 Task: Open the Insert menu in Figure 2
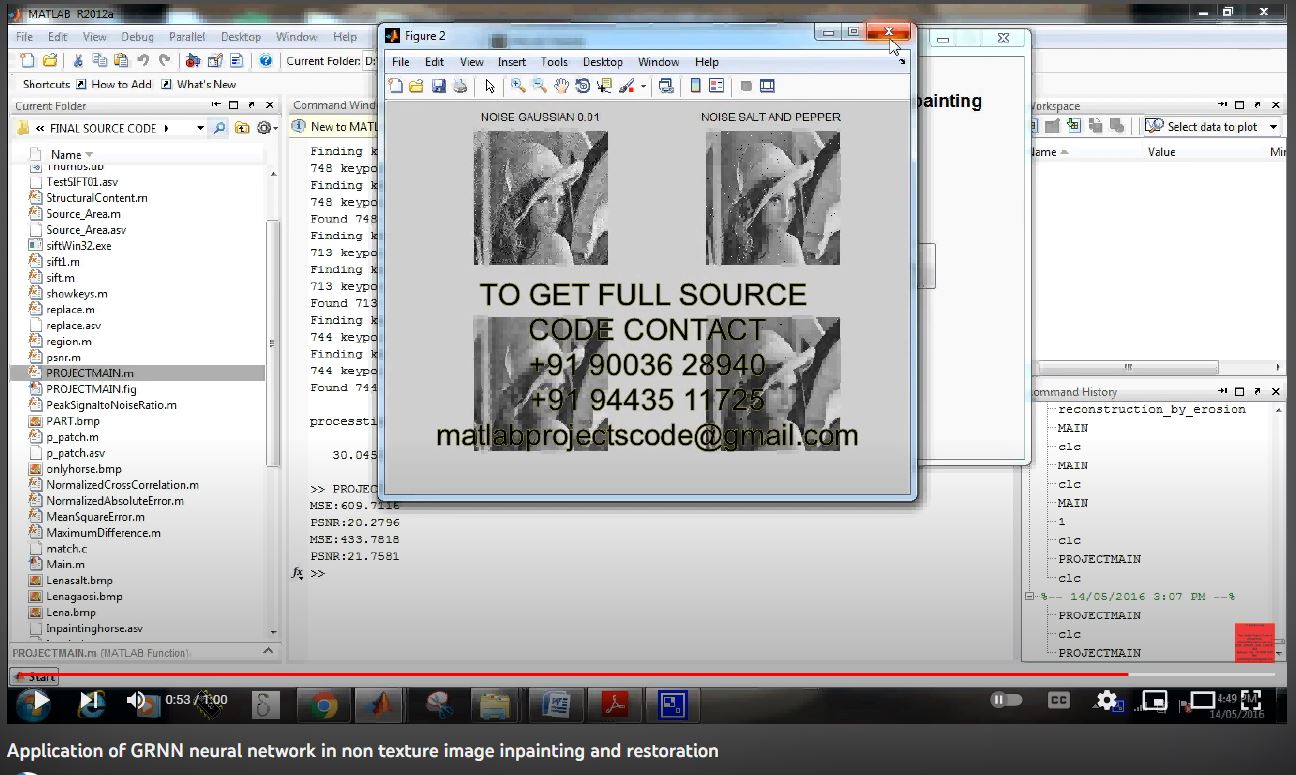[x=511, y=62]
